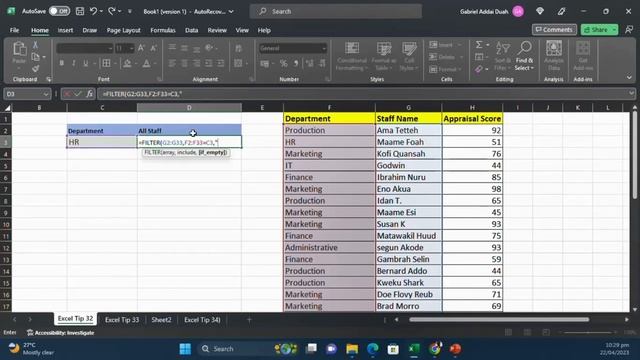Viewport: 640px width, 360px height.
Task: Click the Save icon in title bar
Action: tap(80, 11)
